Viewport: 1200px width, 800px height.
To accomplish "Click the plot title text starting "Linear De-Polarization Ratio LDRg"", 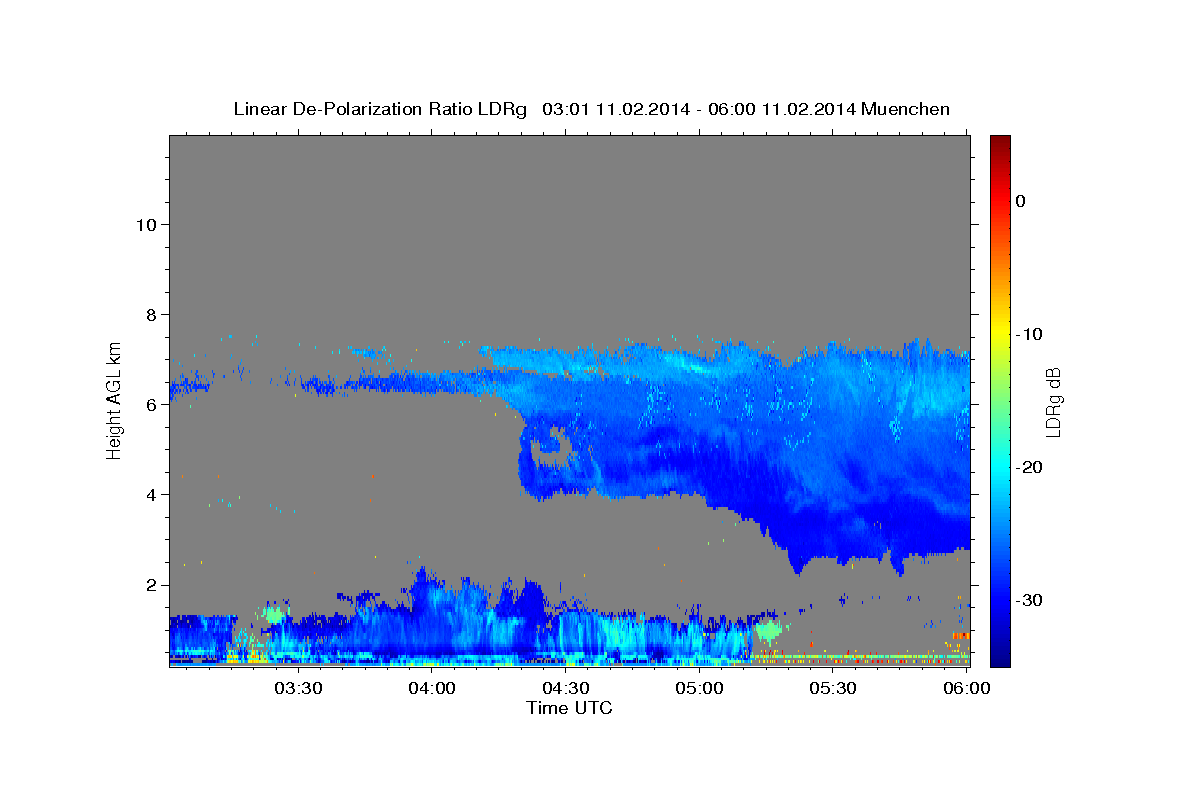I will tap(591, 108).
